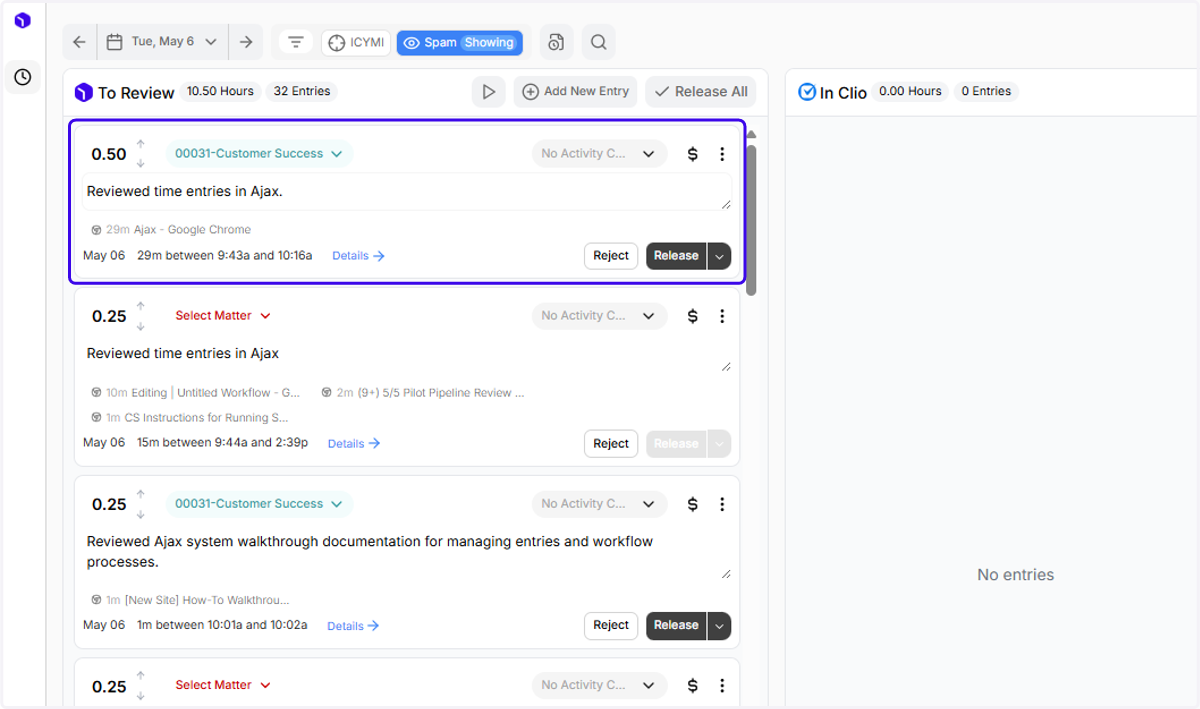Open the date picker Tue, May 6
The width and height of the screenshot is (1200, 709).
pos(162,42)
